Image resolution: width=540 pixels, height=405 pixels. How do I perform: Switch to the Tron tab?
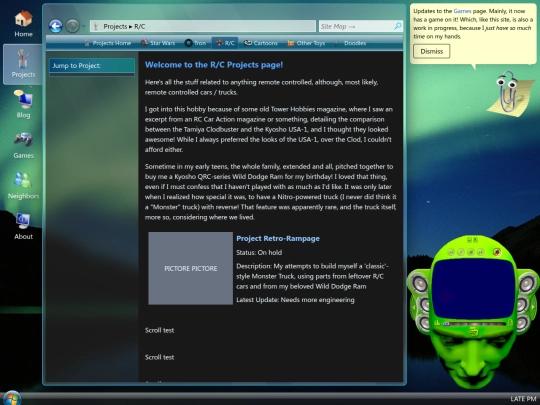(x=195, y=43)
